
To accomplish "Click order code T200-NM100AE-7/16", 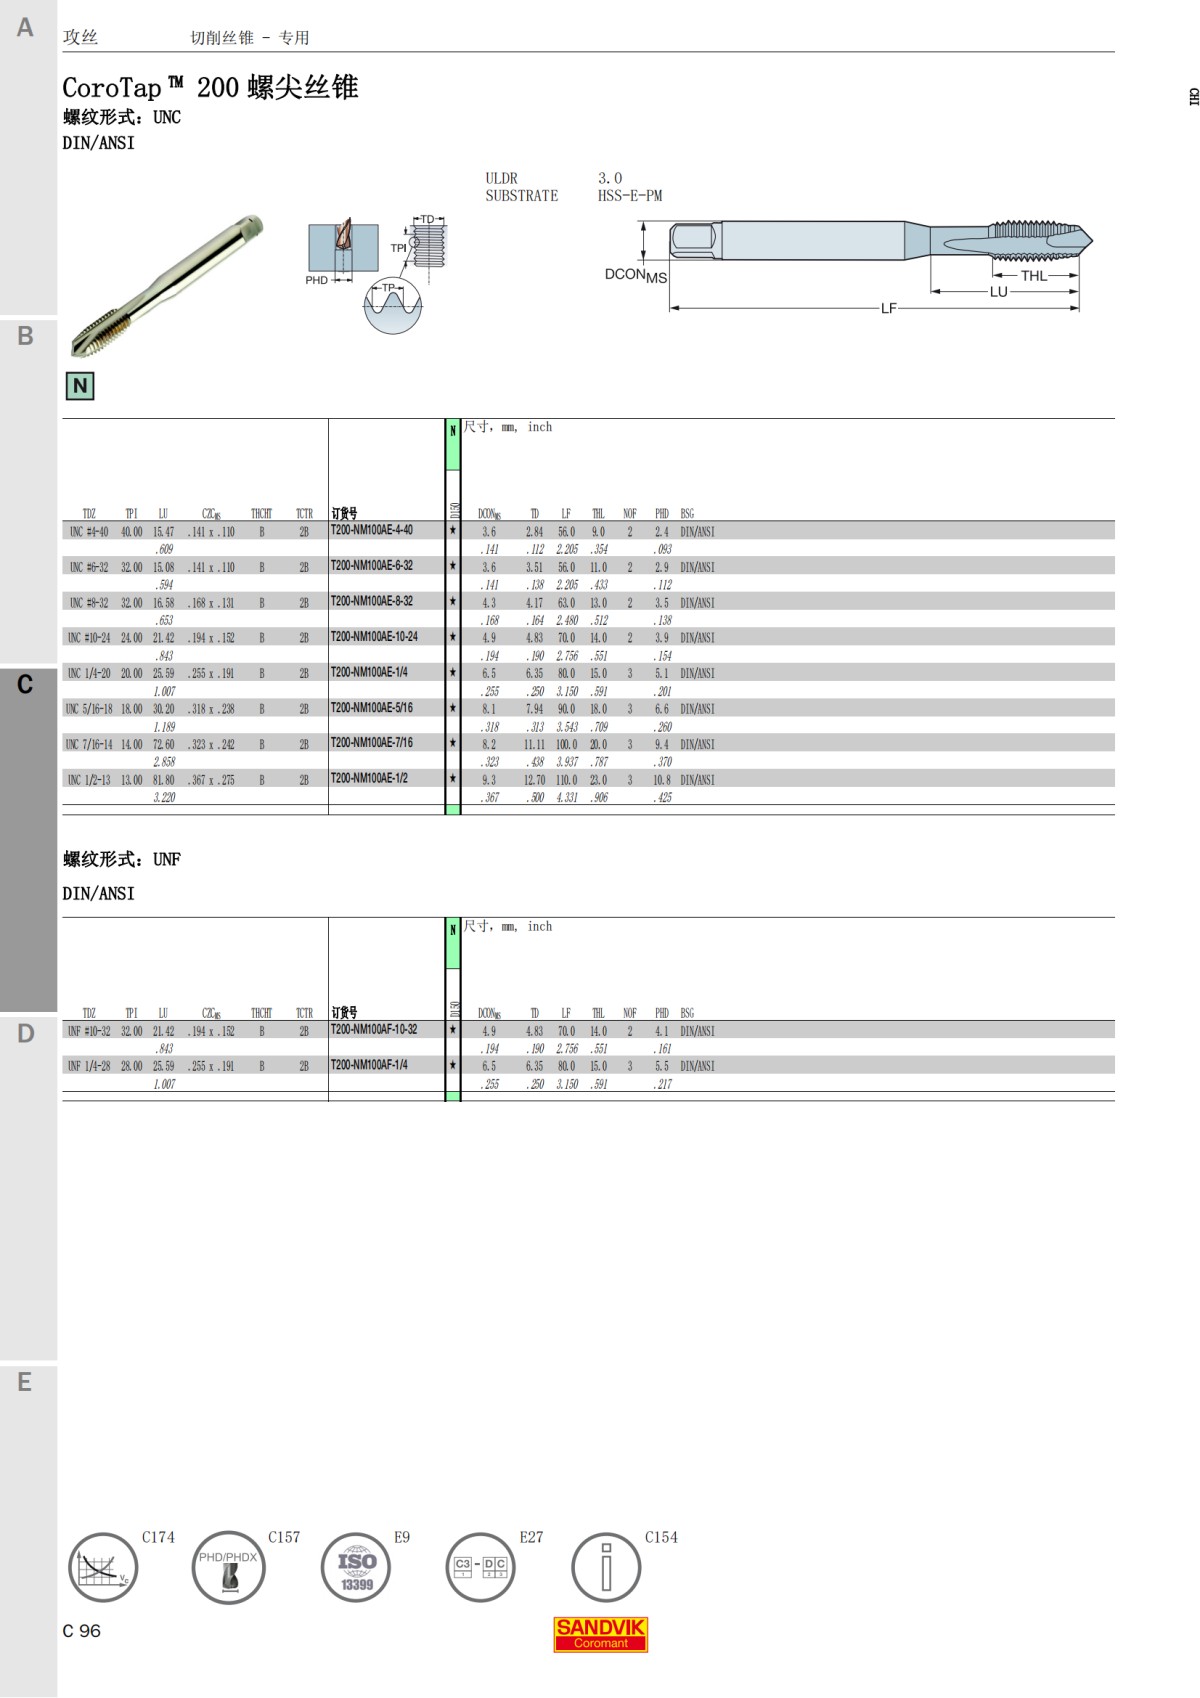I will click(x=372, y=743).
